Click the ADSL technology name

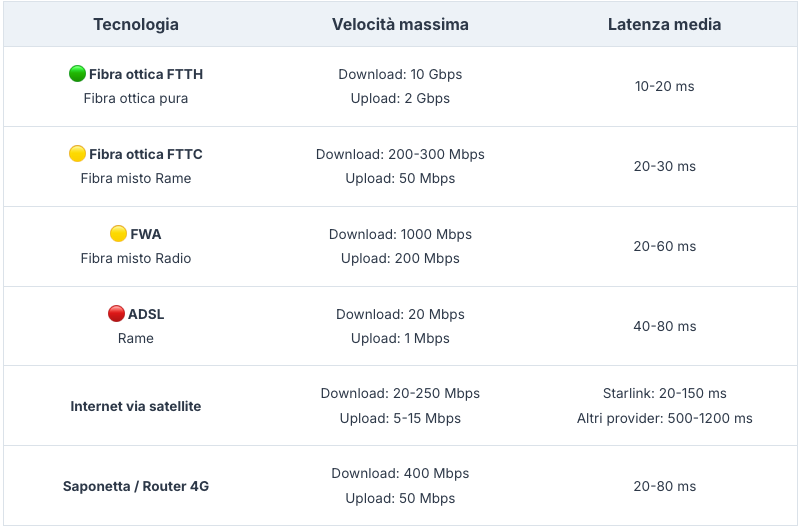146,314
